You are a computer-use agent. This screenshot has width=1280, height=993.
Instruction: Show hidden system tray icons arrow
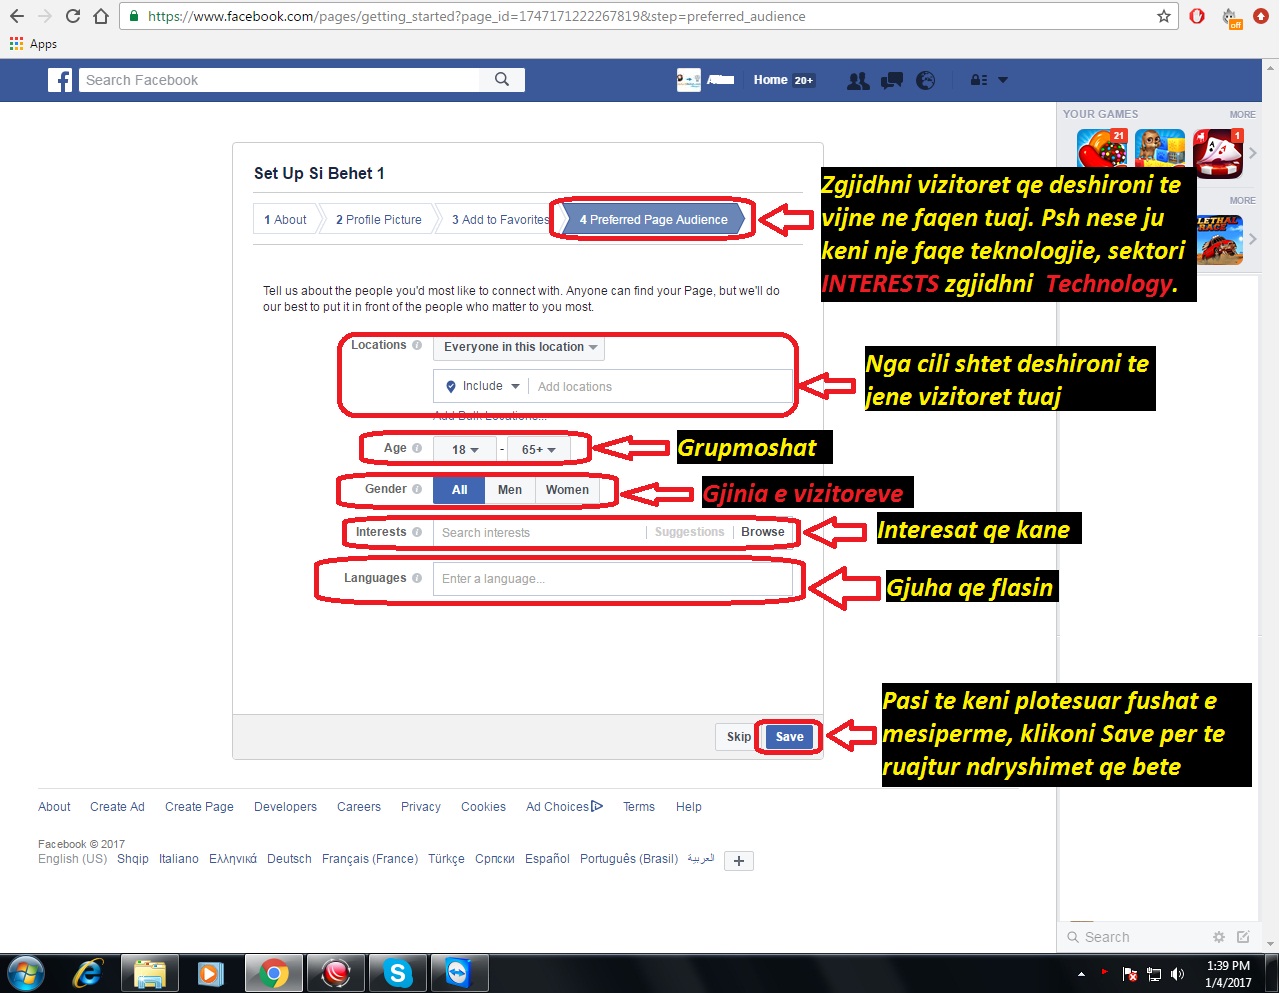coord(1081,973)
